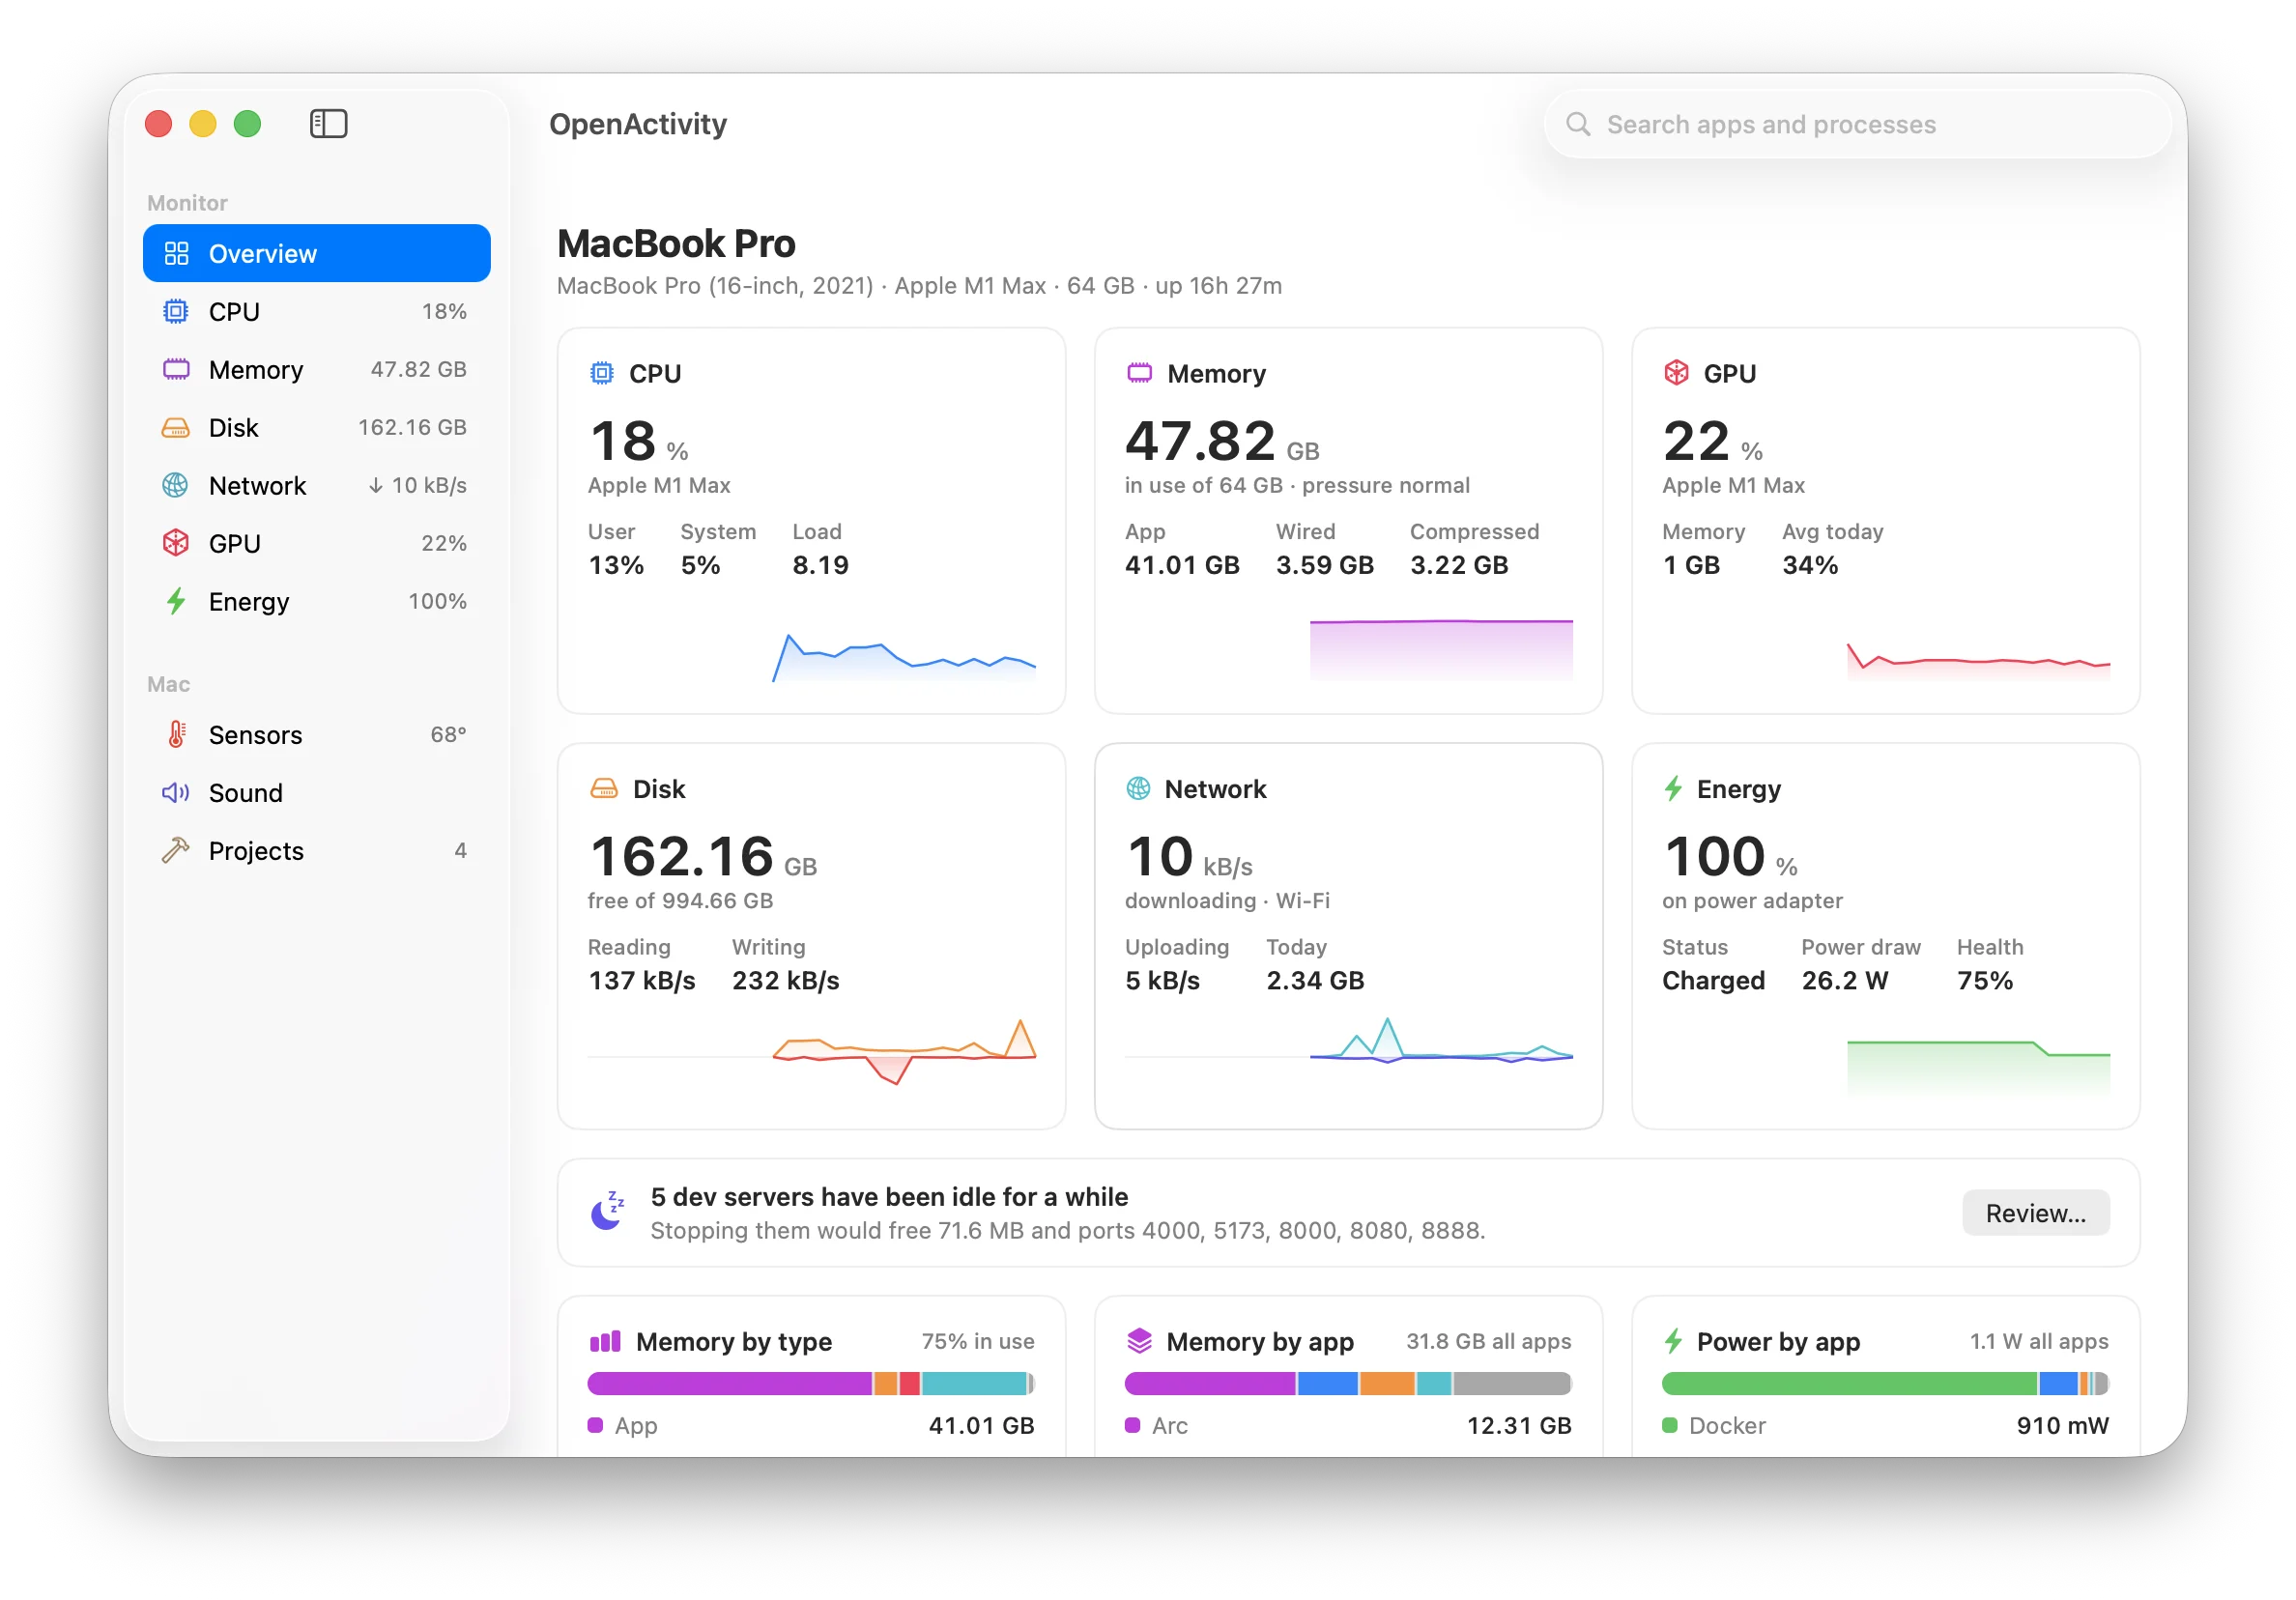
Task: Click the globe icon in Network card
Action: [x=1138, y=788]
